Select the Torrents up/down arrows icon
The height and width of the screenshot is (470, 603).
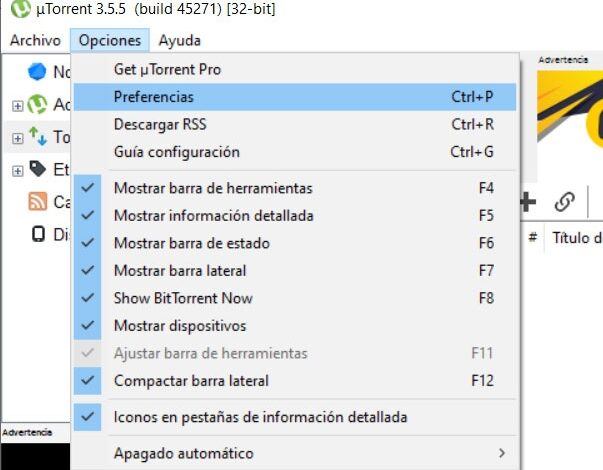click(x=37, y=137)
